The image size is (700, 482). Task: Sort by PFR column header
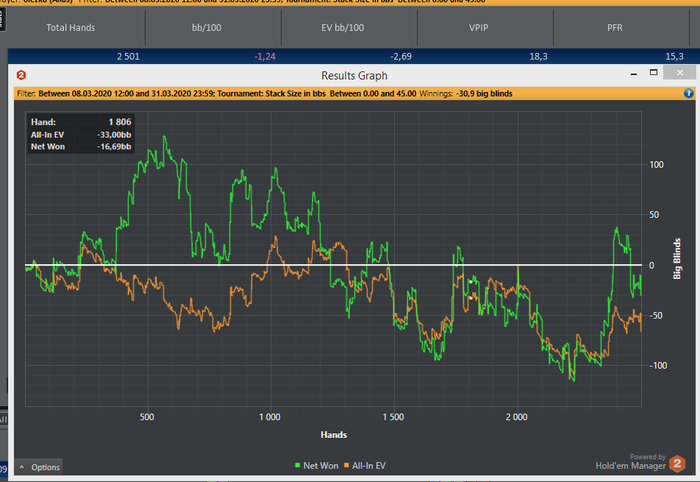(615, 28)
